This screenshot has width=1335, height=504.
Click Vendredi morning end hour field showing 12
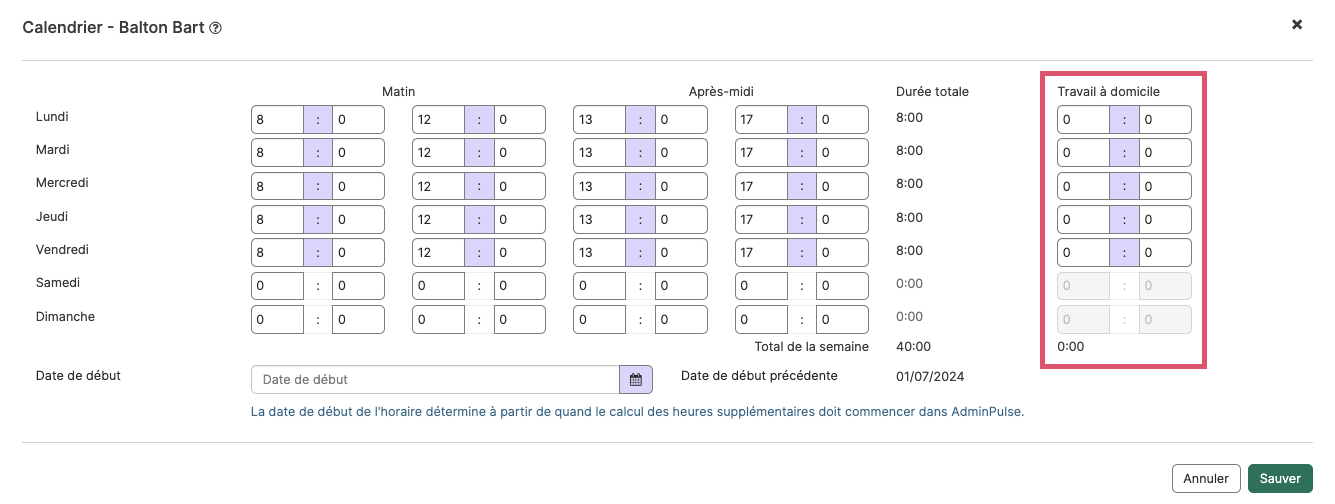[438, 252]
